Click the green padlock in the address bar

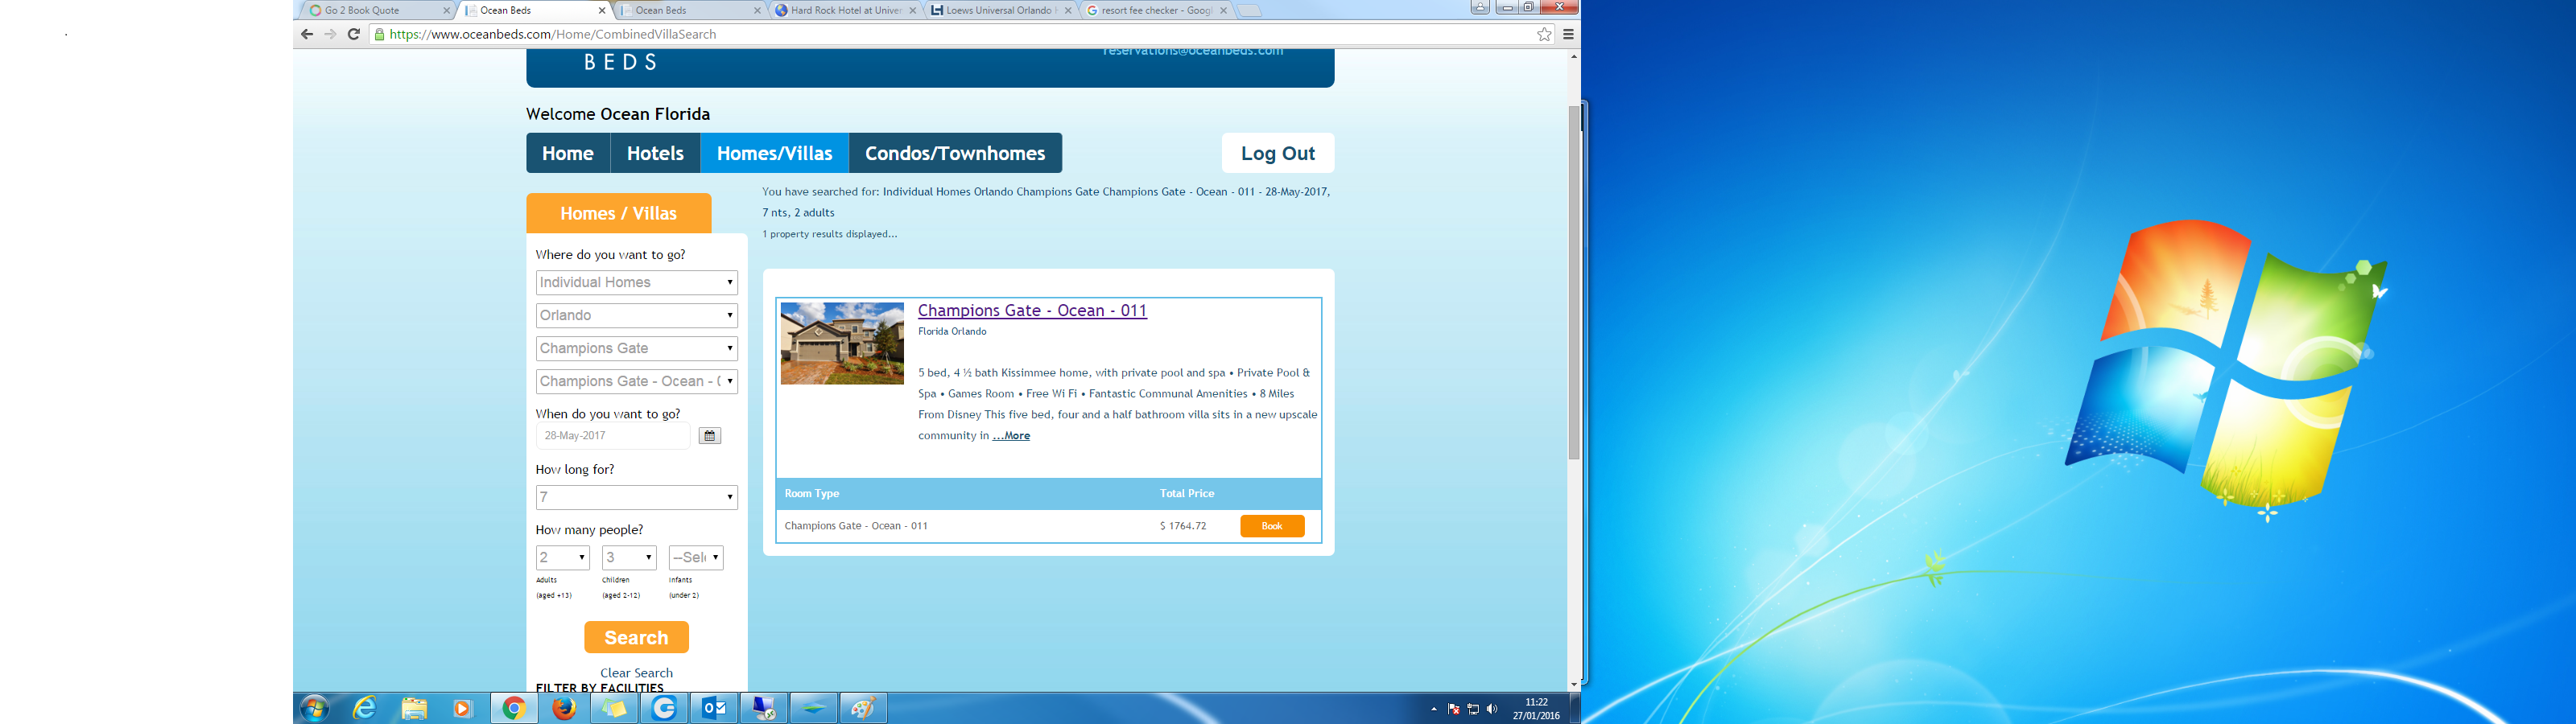(x=379, y=35)
